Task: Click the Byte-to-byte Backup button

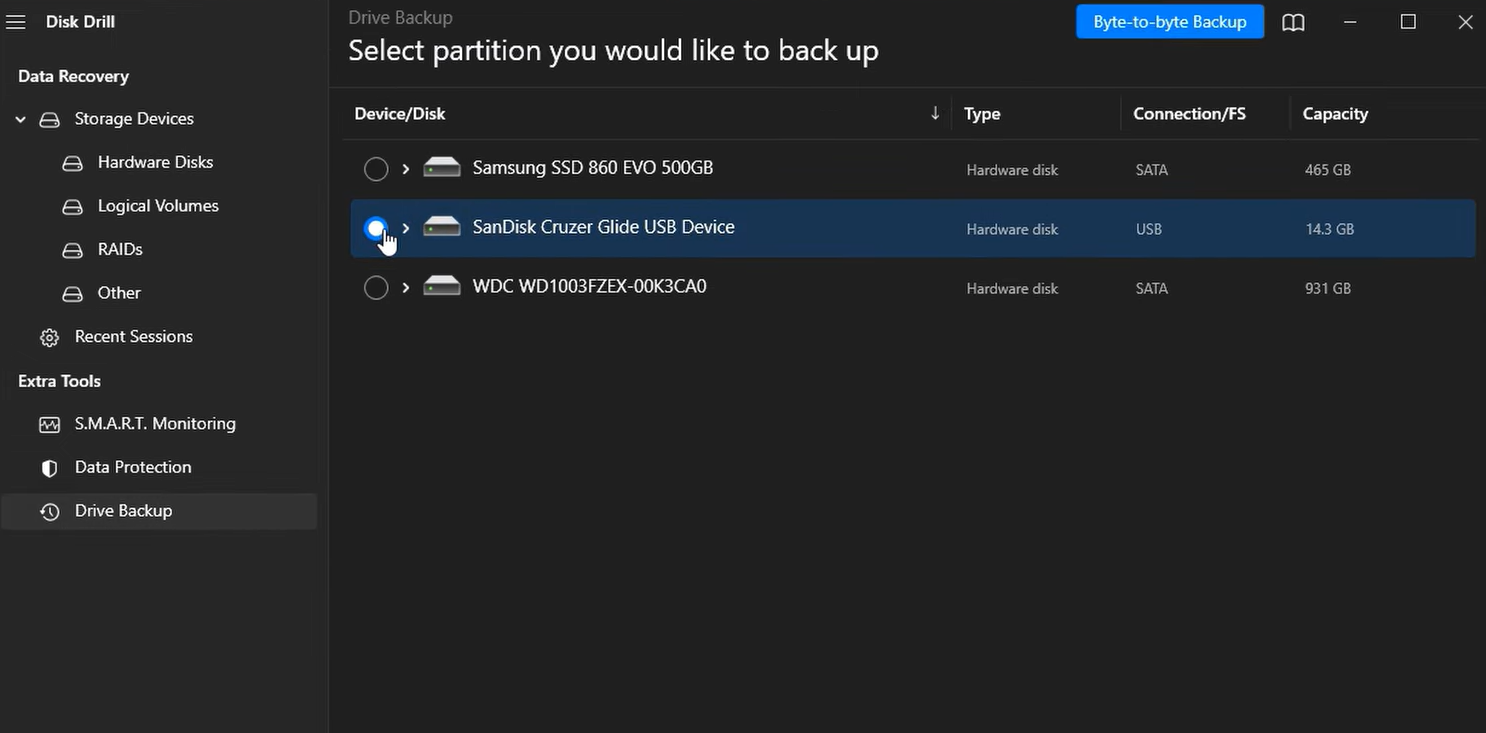Action: pos(1170,22)
